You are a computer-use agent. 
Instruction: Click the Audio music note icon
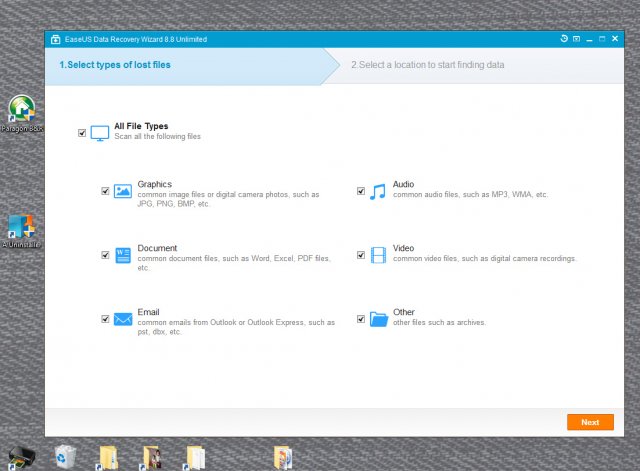[378, 191]
